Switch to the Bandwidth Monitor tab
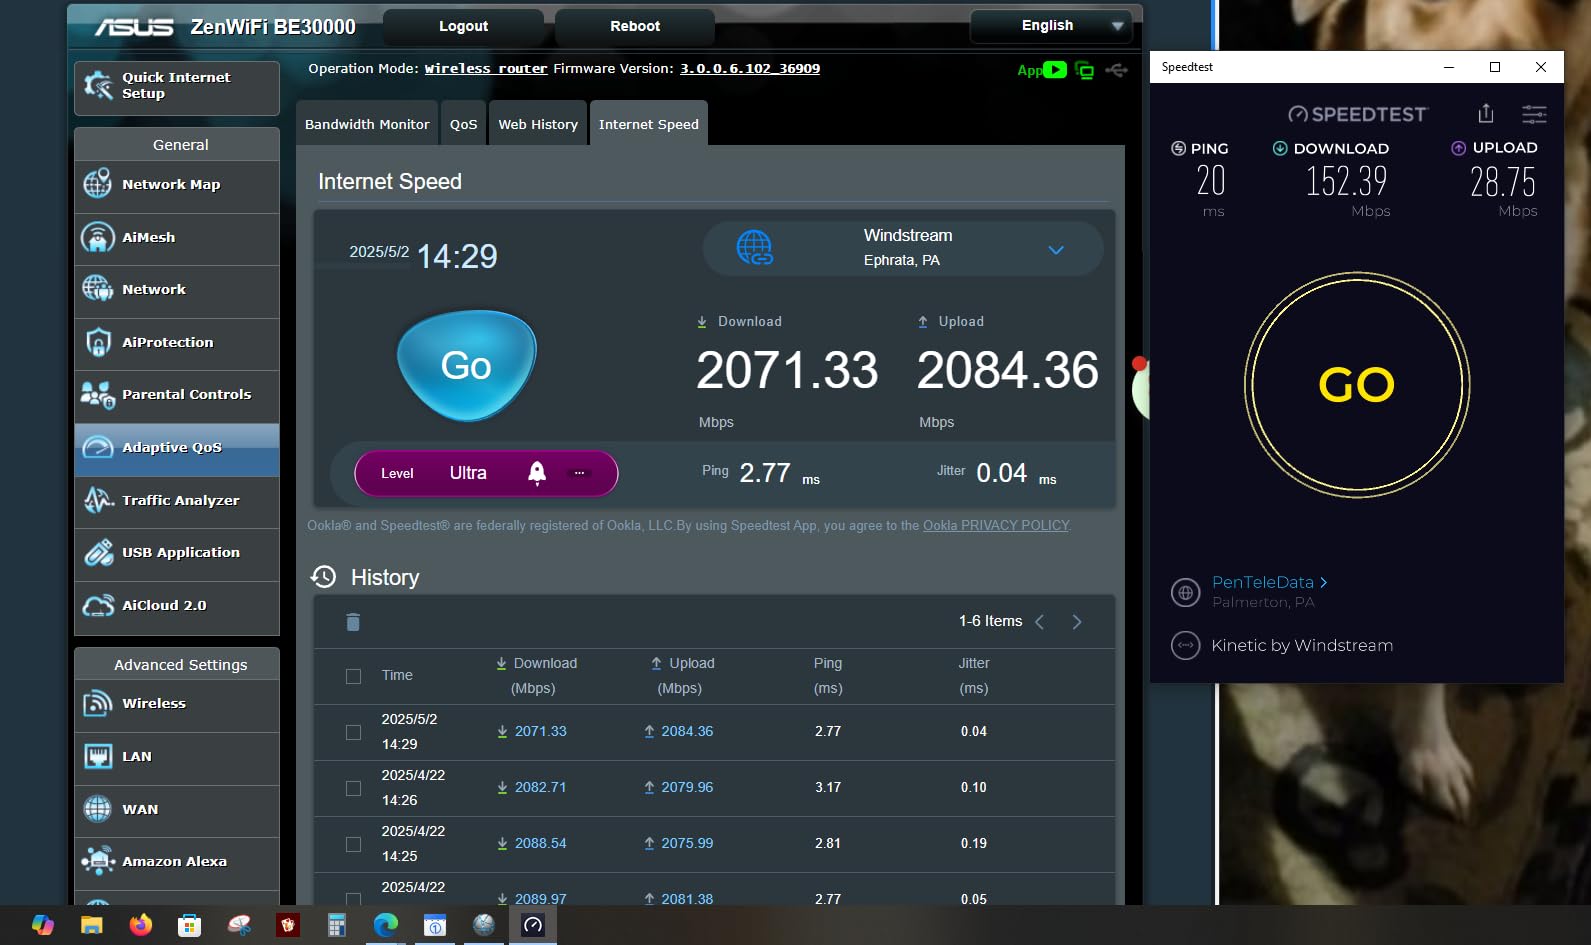This screenshot has height=945, width=1591. click(367, 124)
